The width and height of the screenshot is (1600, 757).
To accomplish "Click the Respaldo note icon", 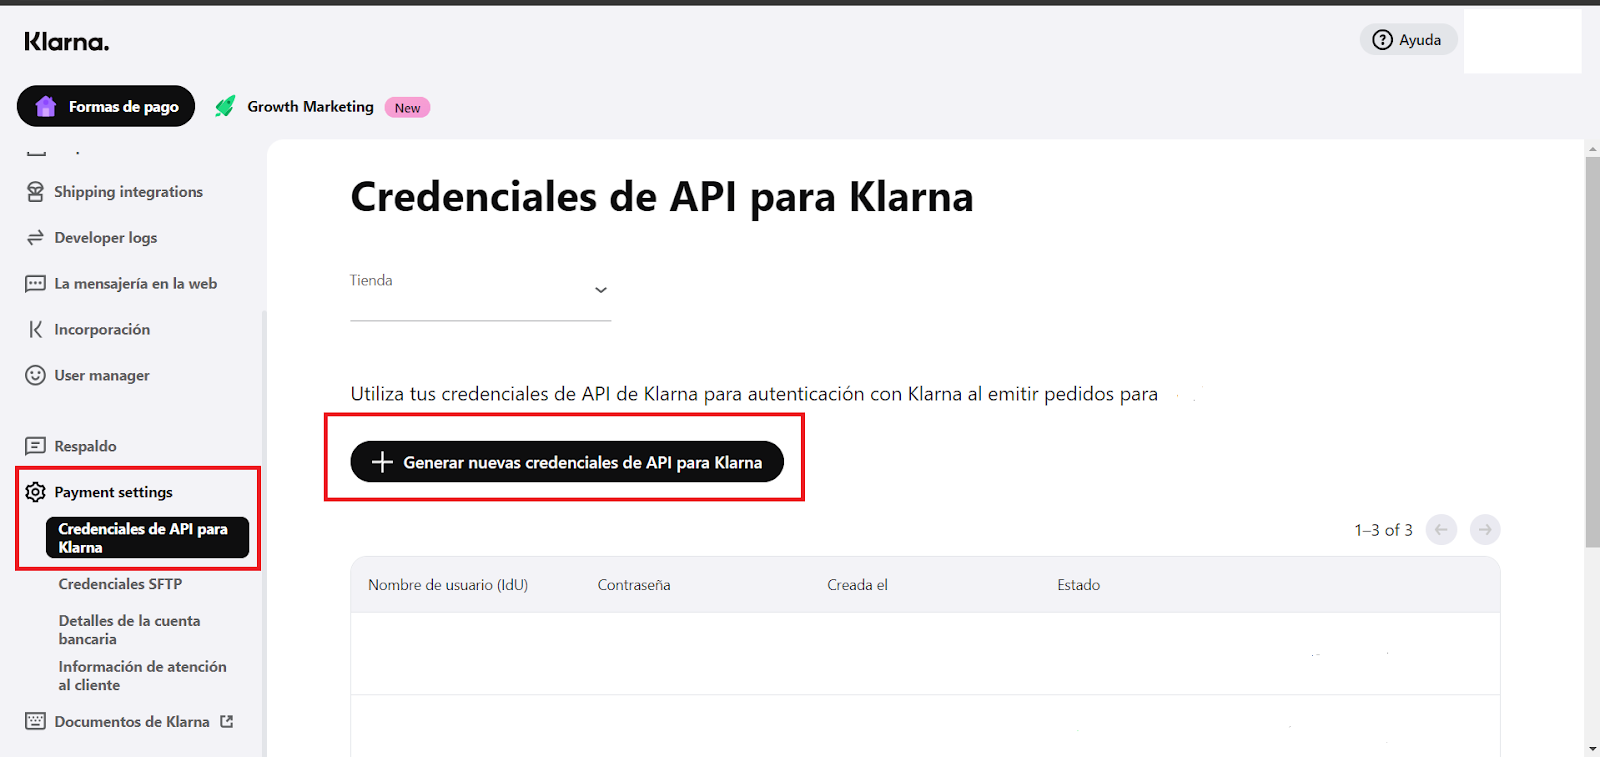I will pyautogui.click(x=35, y=446).
